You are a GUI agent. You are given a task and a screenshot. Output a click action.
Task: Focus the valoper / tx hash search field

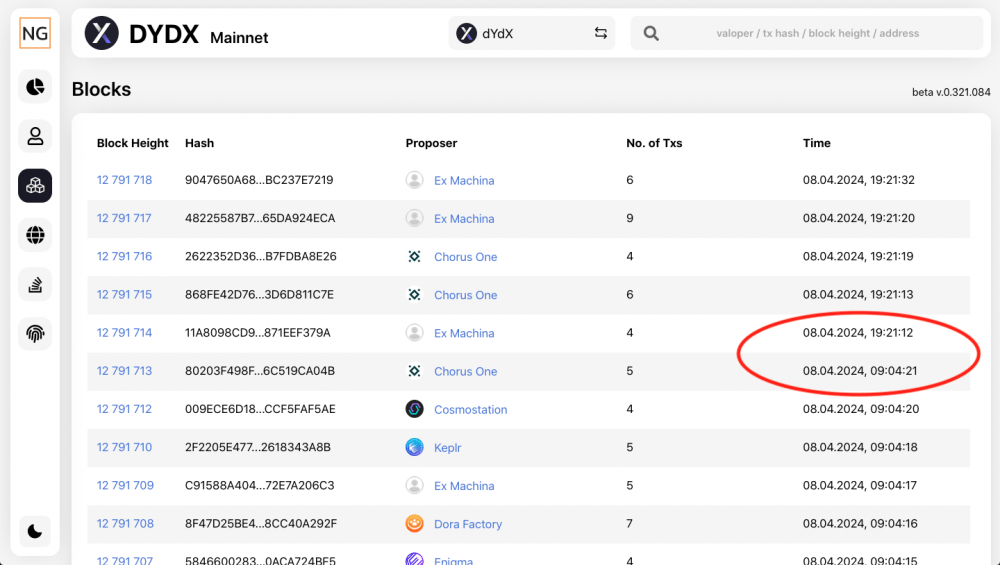[818, 33]
